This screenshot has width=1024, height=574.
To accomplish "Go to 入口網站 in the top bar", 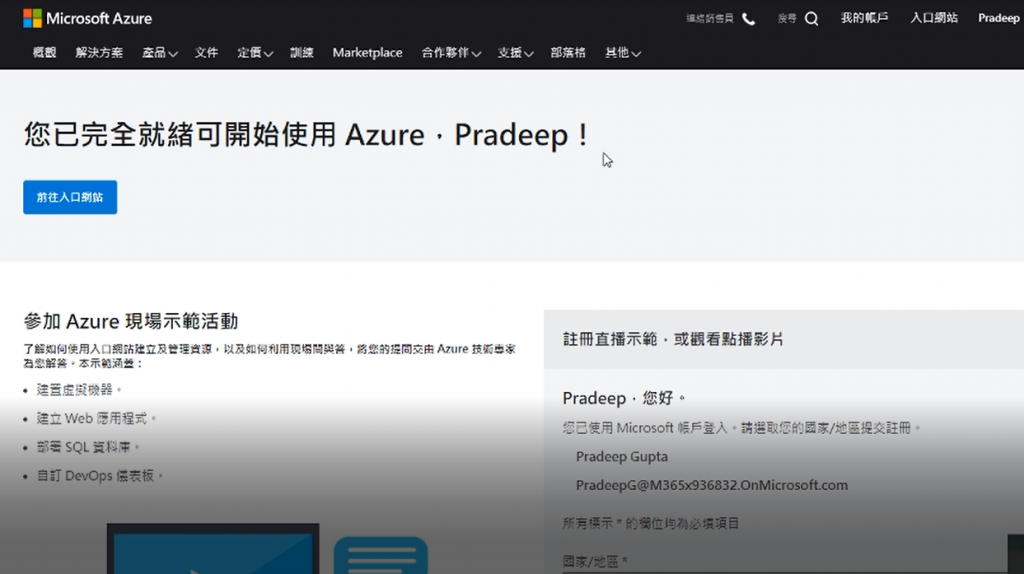I will pos(934,18).
